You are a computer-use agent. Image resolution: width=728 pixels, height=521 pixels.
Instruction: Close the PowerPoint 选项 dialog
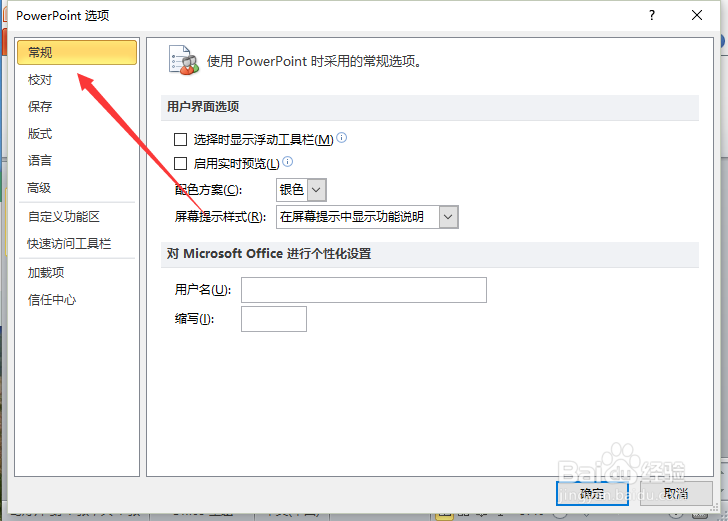pos(697,15)
